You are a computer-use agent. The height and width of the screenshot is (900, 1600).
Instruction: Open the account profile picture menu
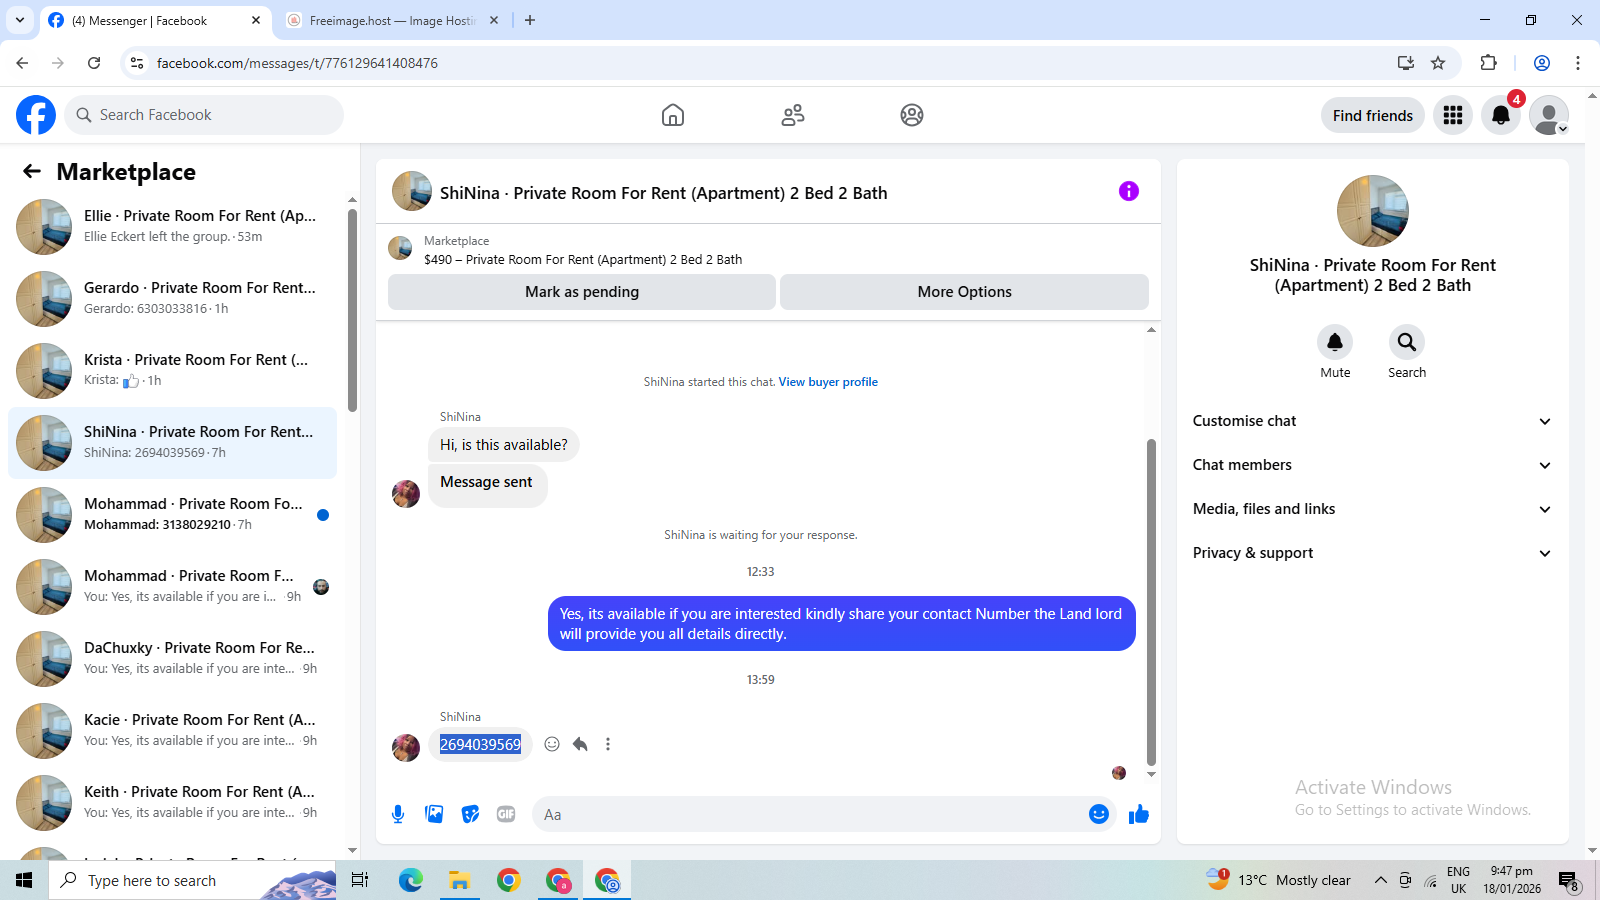(1549, 115)
